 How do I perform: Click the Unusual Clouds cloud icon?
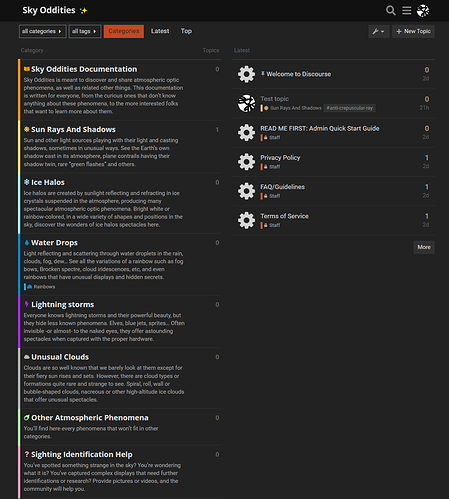click(27, 357)
